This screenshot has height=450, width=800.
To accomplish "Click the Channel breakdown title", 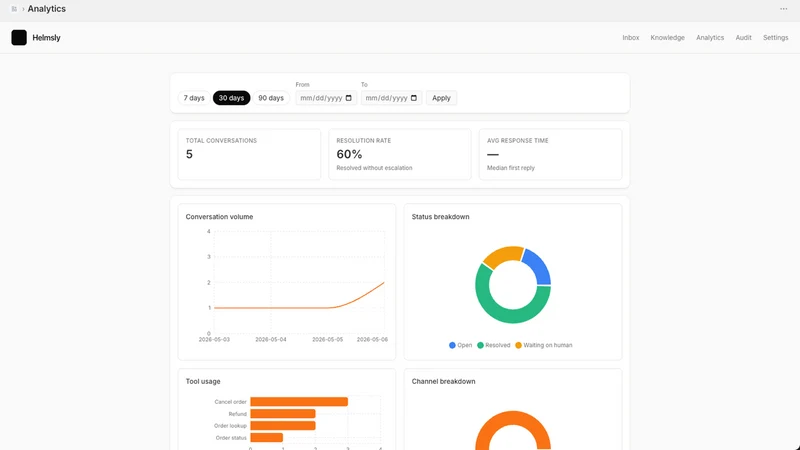I will [443, 382].
